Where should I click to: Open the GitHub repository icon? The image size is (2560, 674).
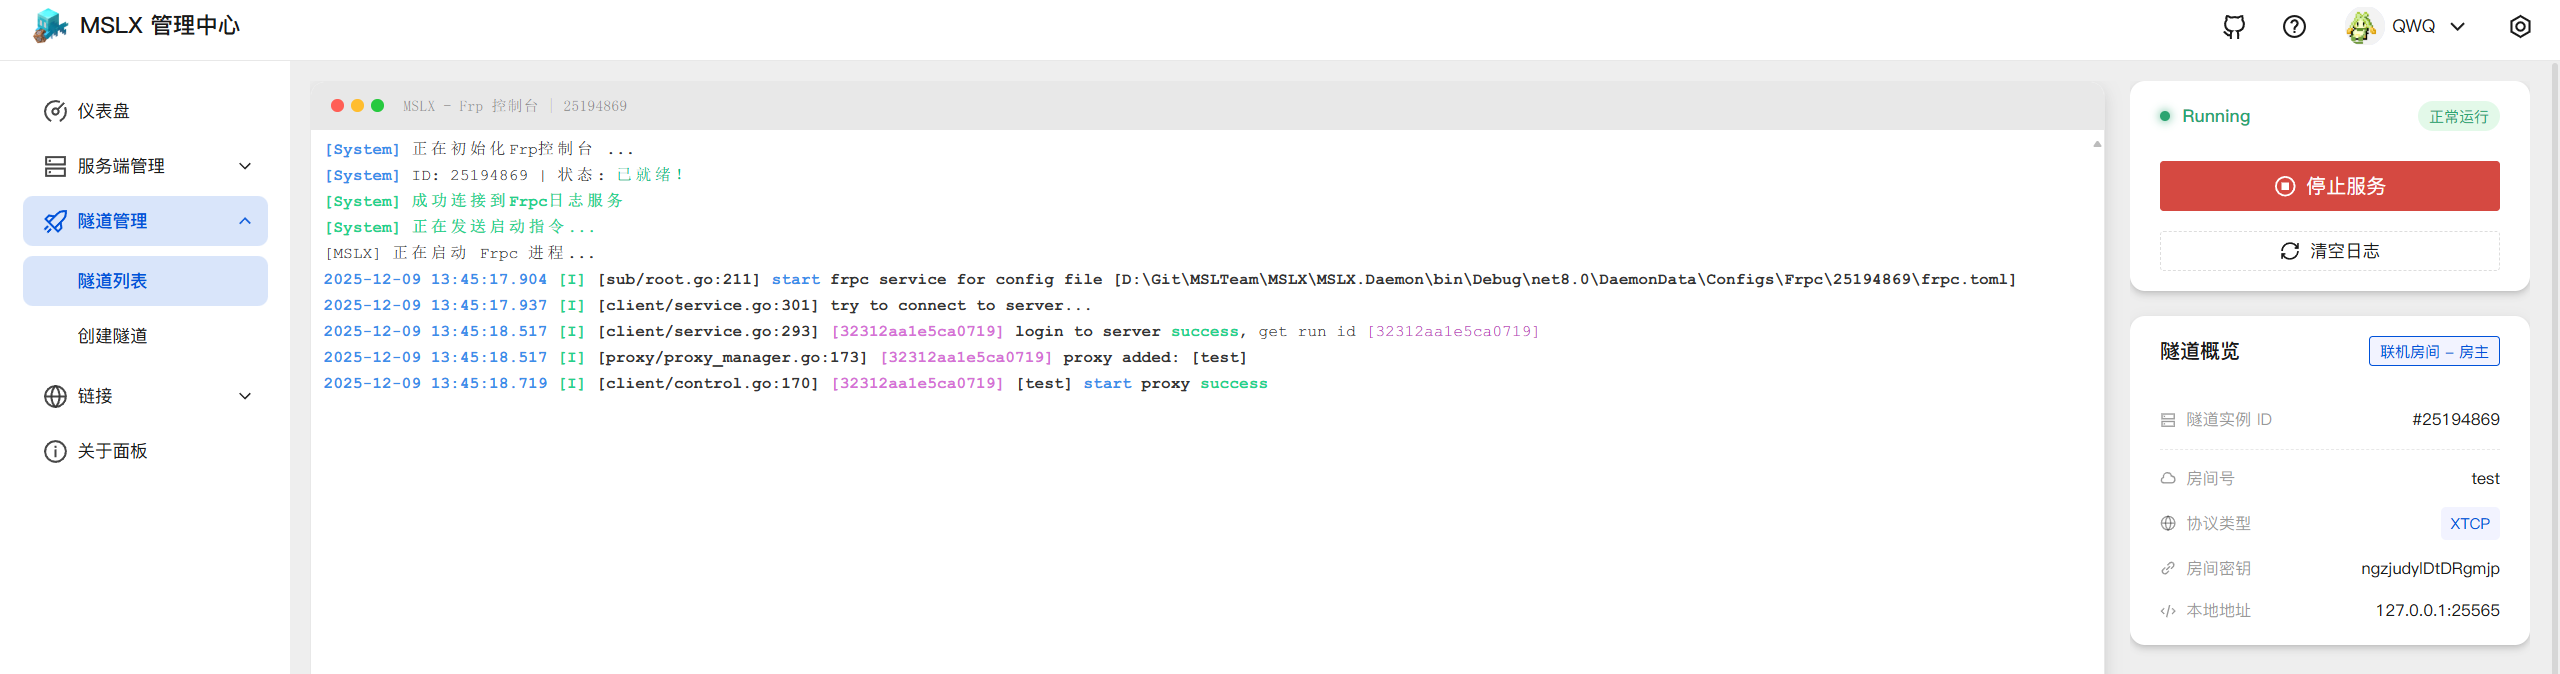click(x=2233, y=27)
